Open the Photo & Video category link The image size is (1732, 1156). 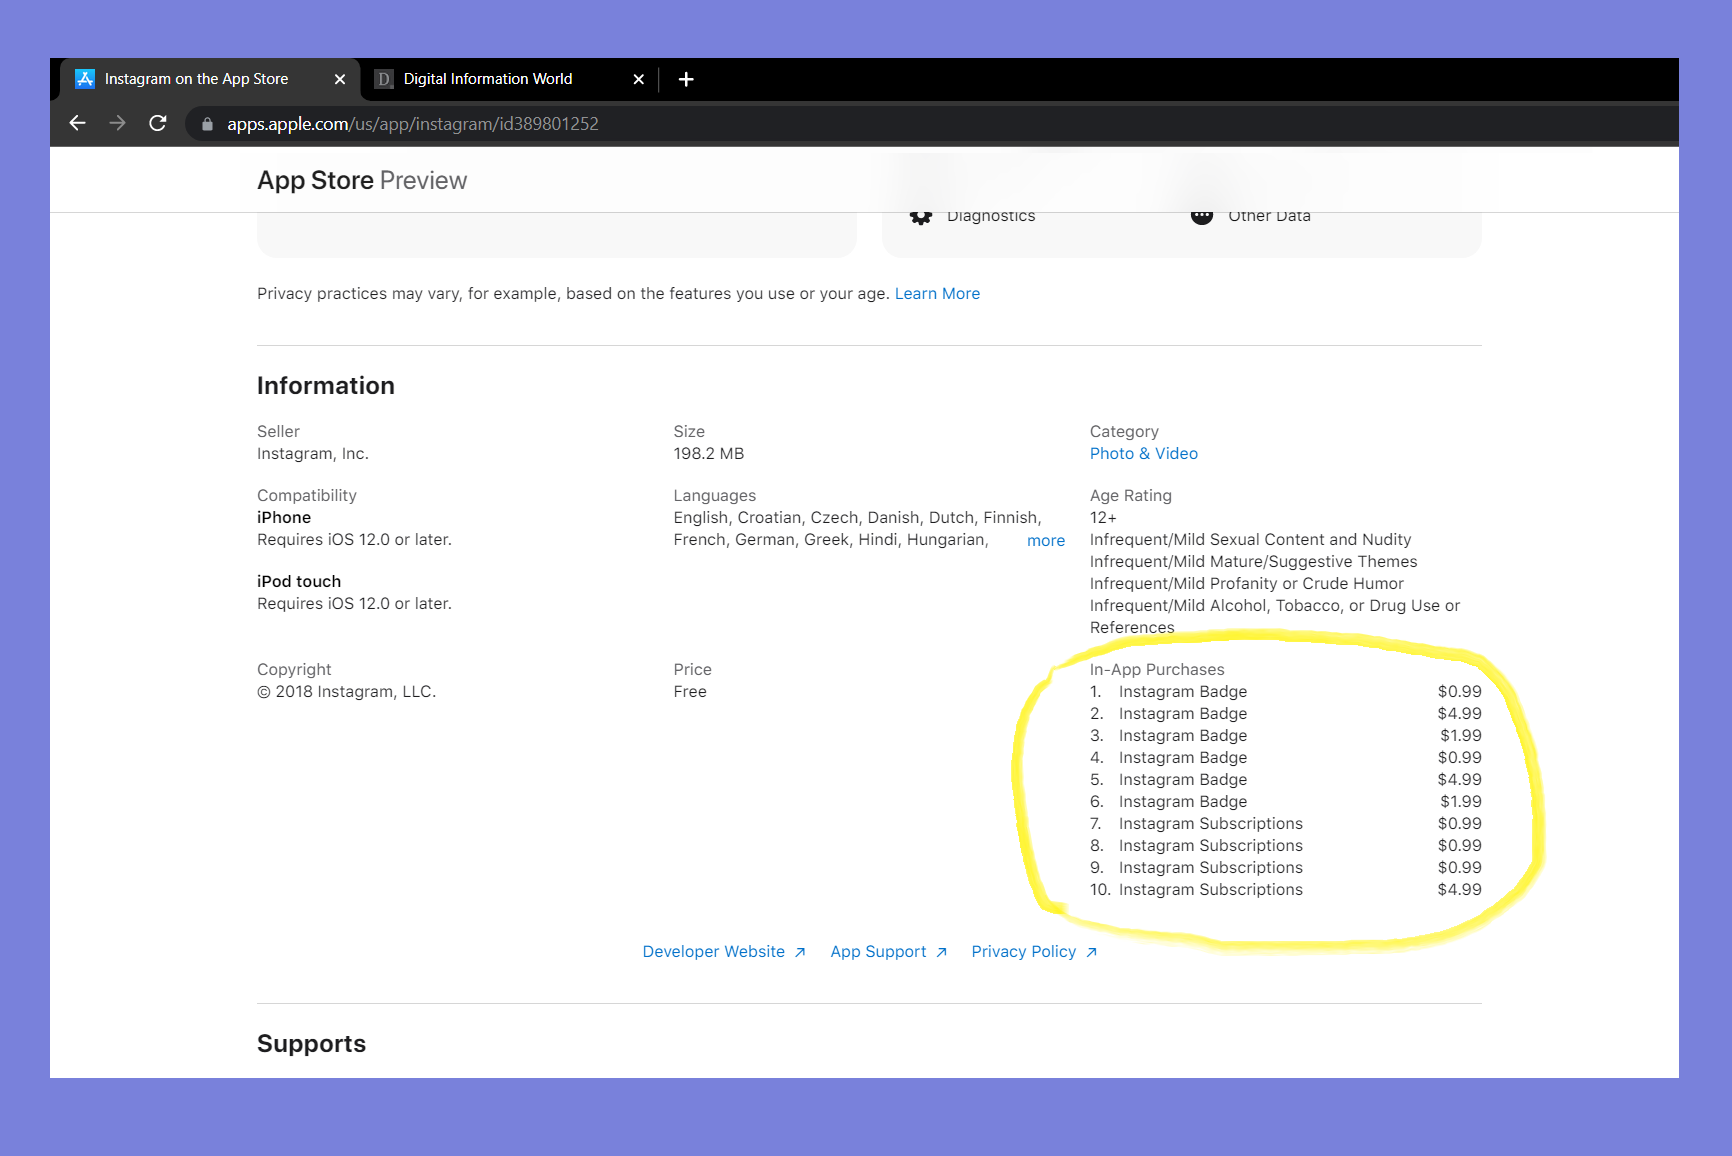point(1144,453)
